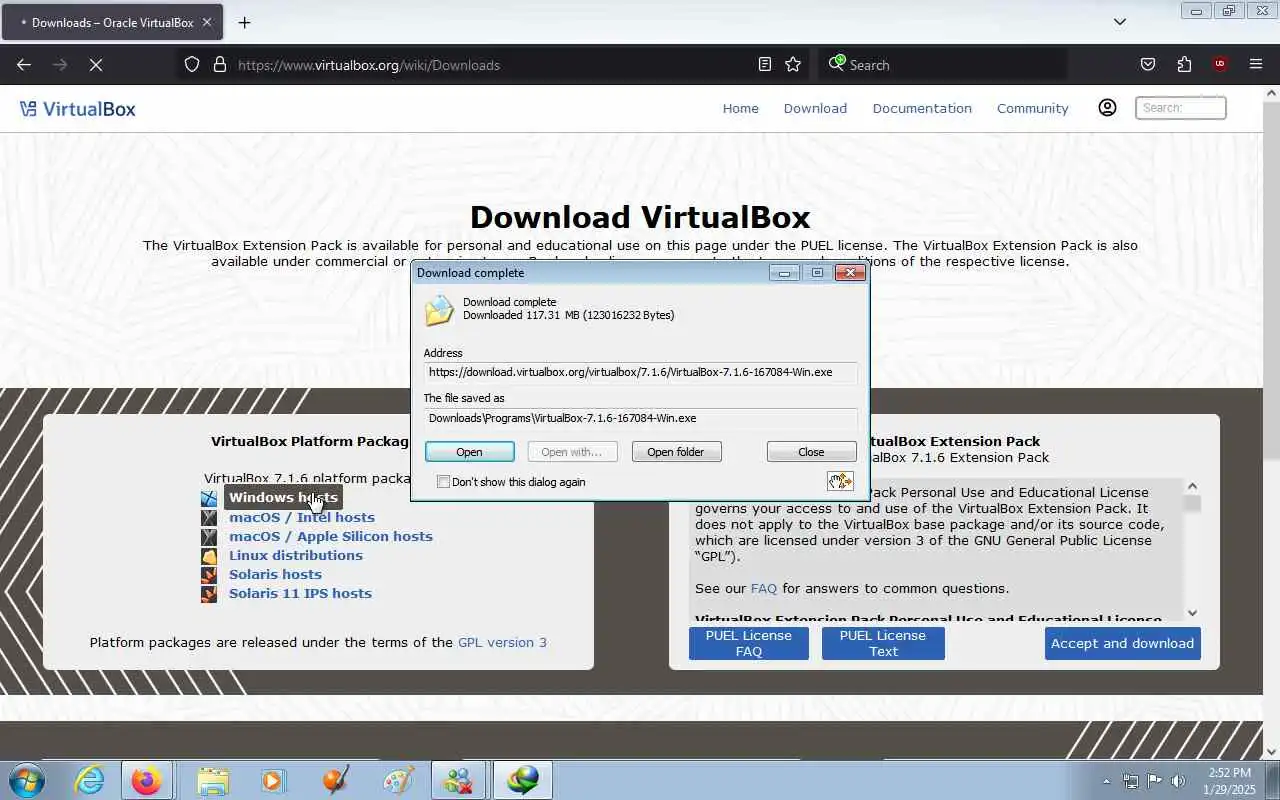Image resolution: width=1280 pixels, height=800 pixels.
Task: Open the GPL version 3 link
Action: point(502,642)
